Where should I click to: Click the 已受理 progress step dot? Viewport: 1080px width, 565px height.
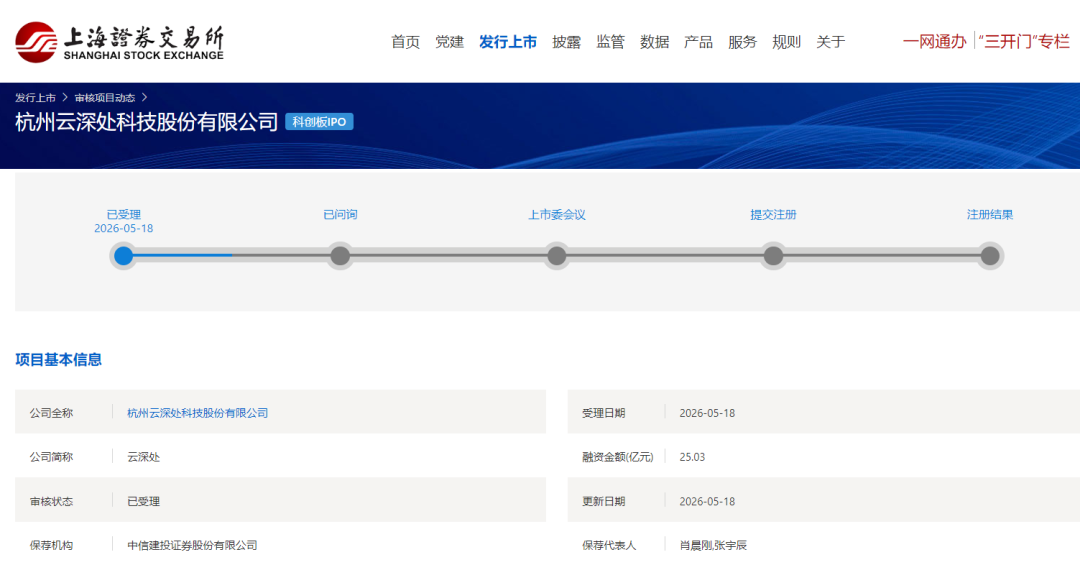[x=123, y=256]
